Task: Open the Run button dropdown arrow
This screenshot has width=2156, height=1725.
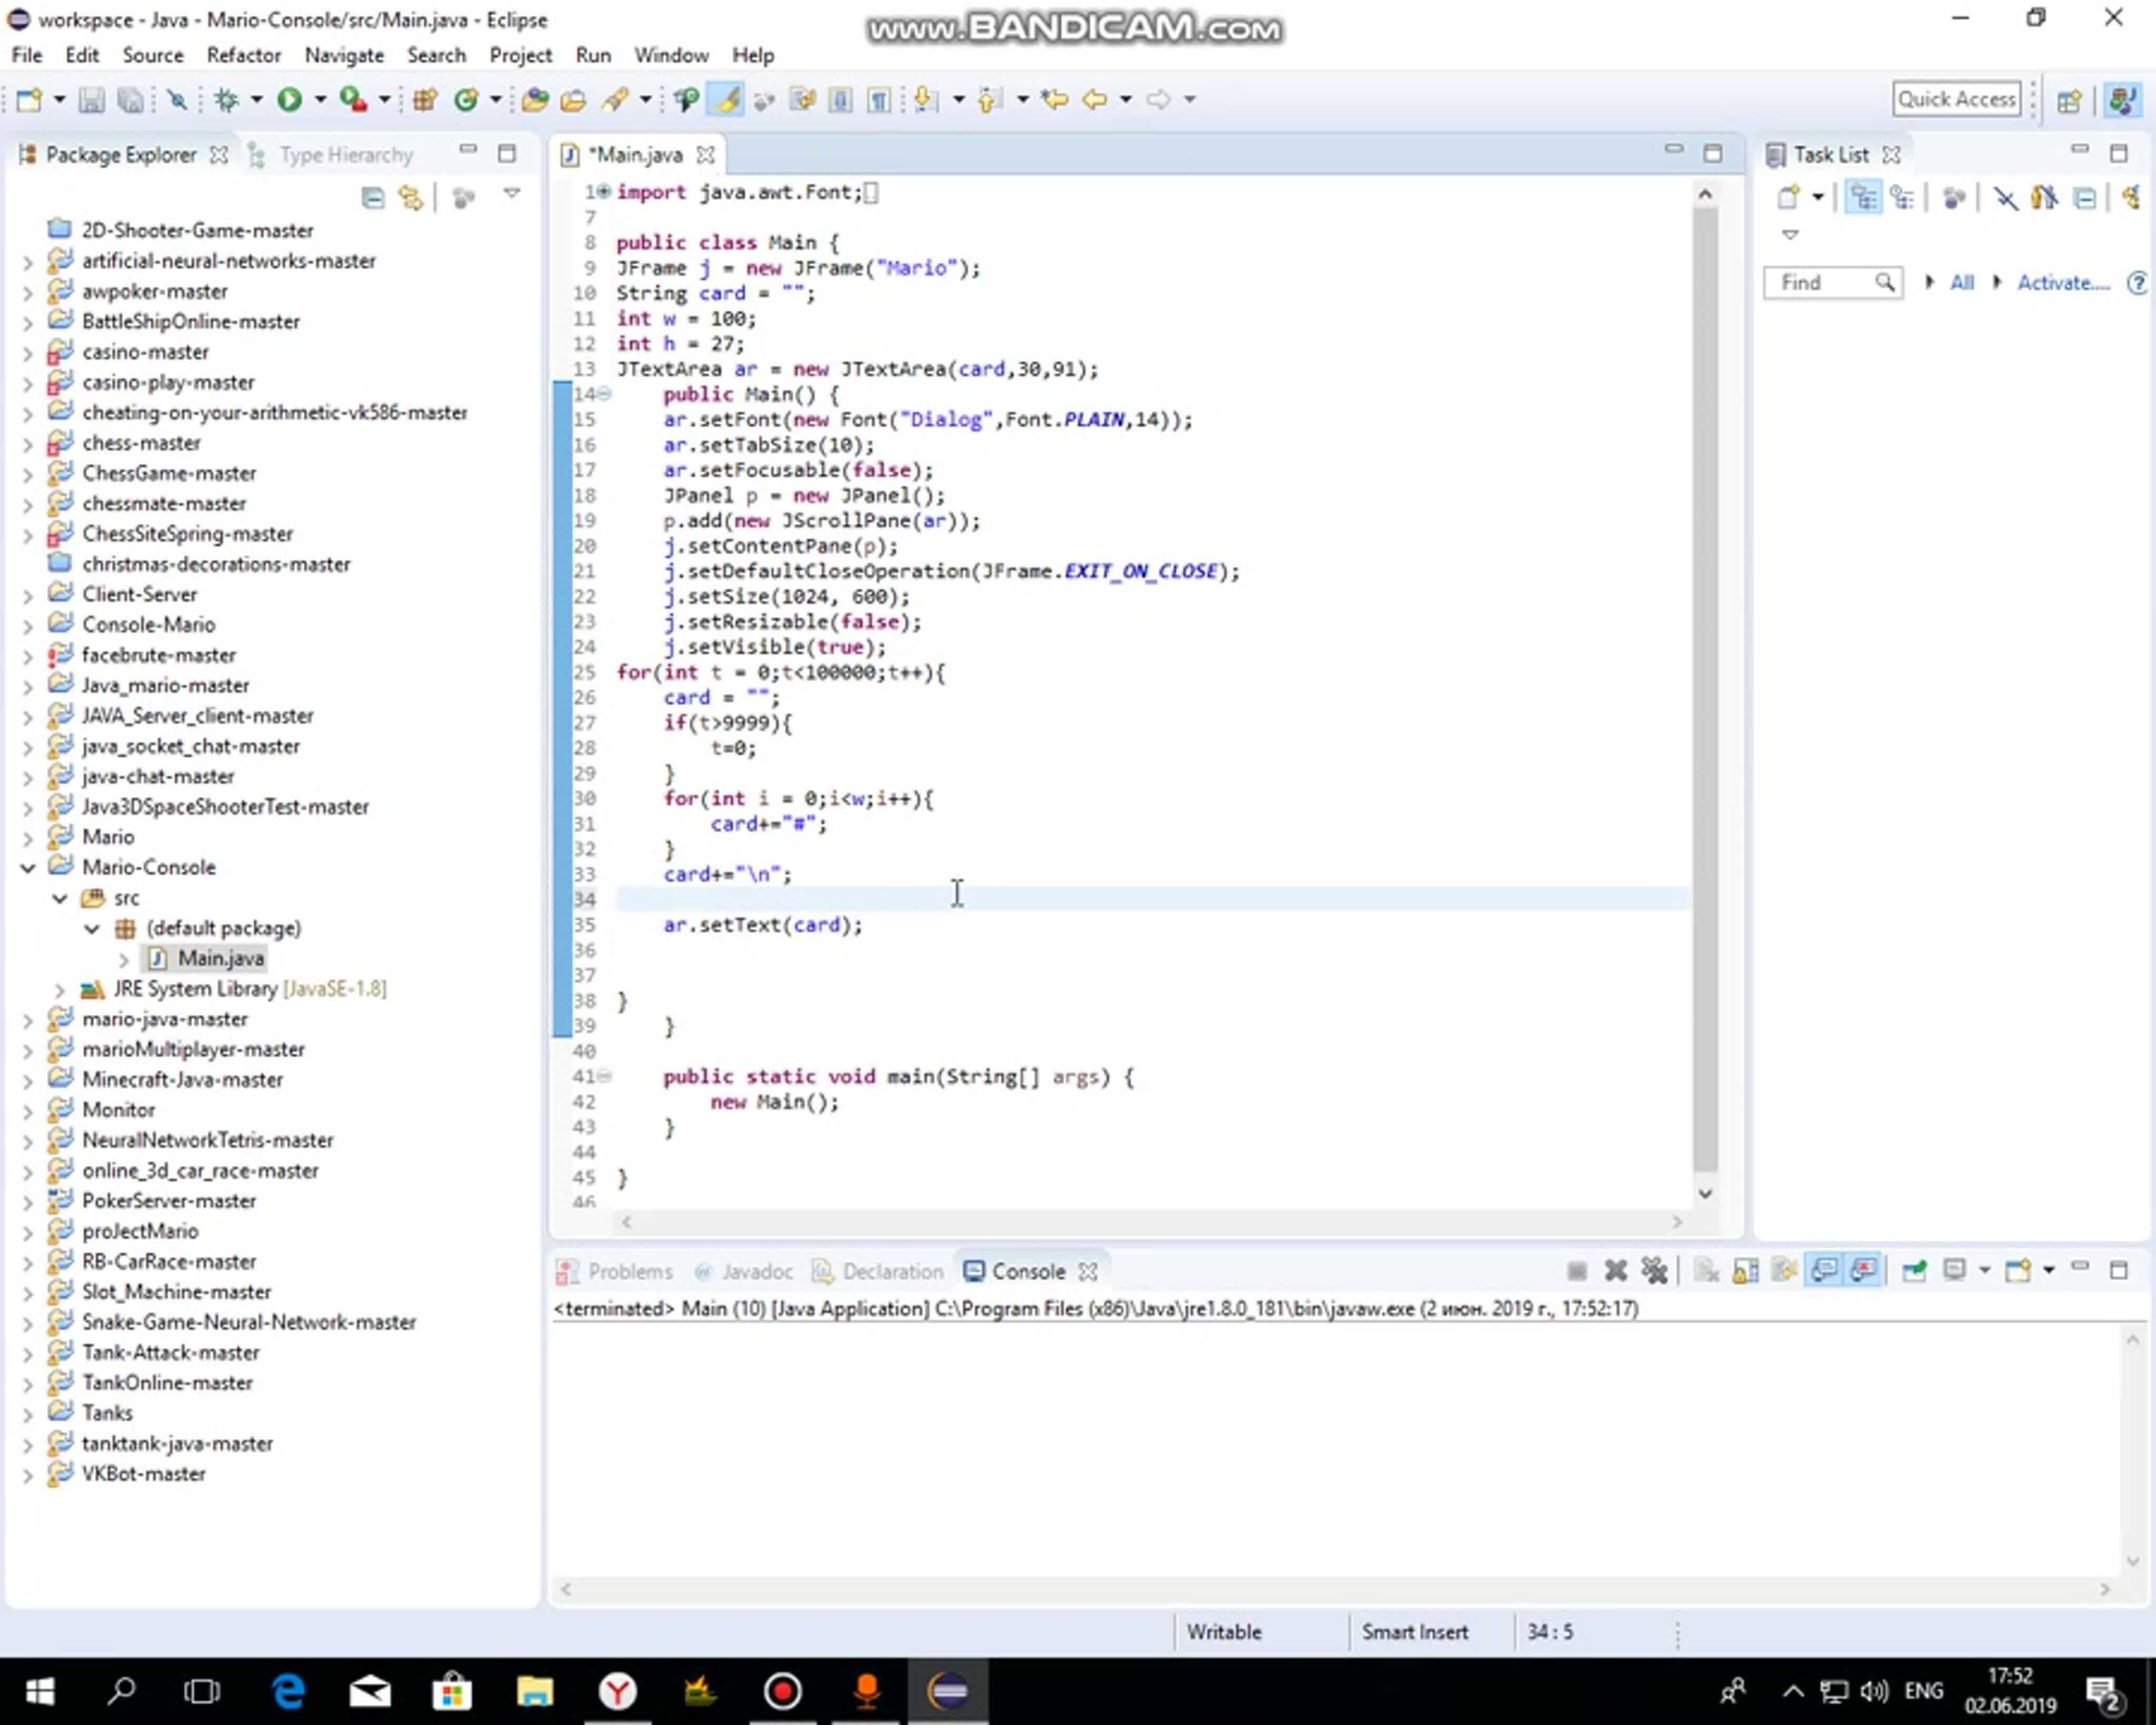Action: (320, 99)
